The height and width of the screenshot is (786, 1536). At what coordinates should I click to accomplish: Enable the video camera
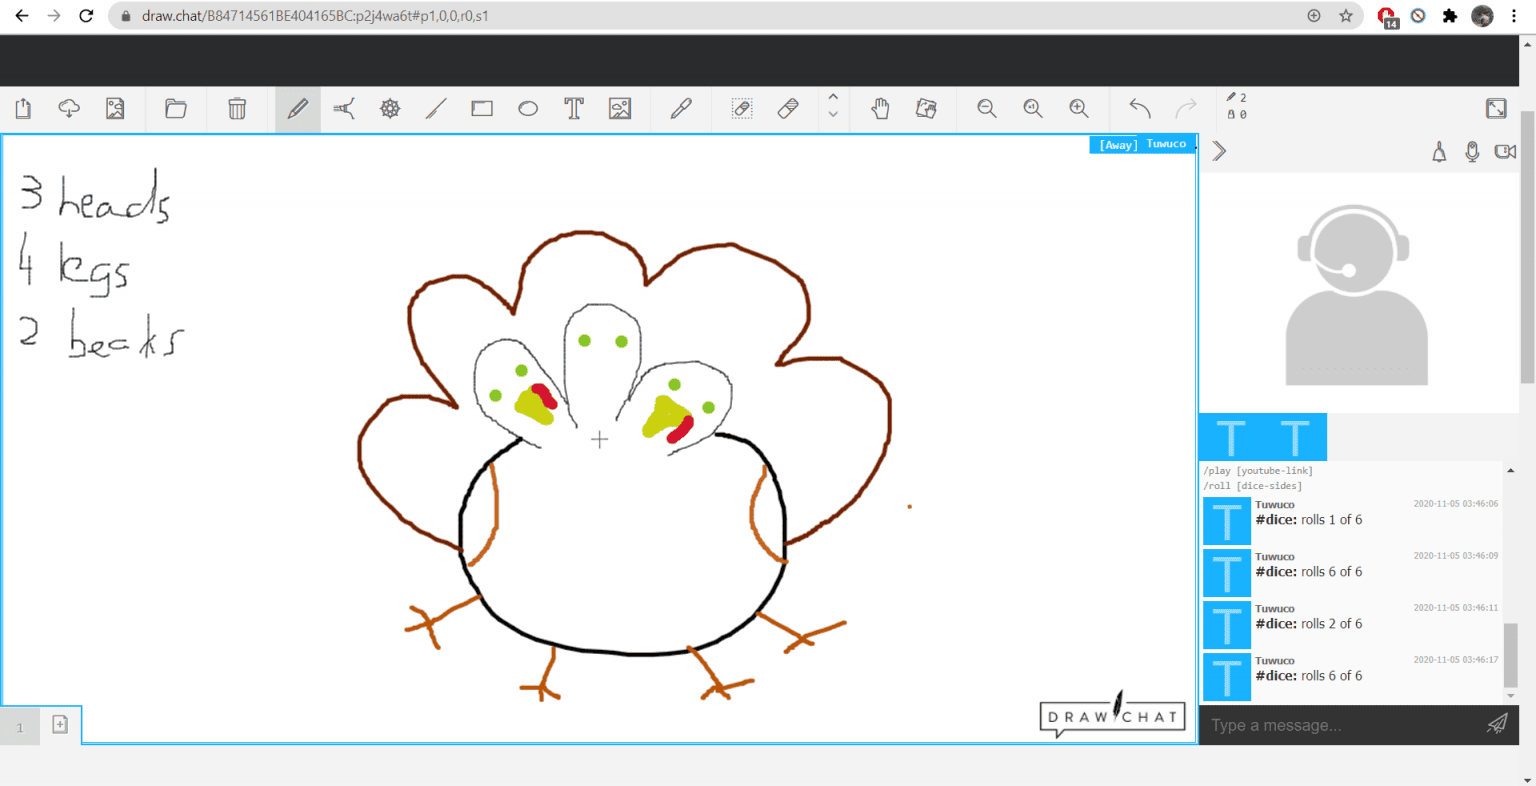[x=1506, y=152]
